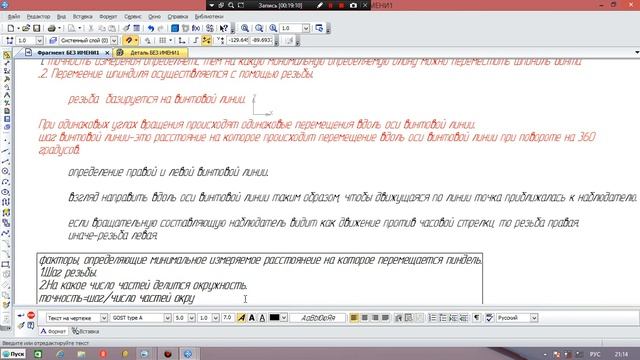Align text to the right

(375, 318)
